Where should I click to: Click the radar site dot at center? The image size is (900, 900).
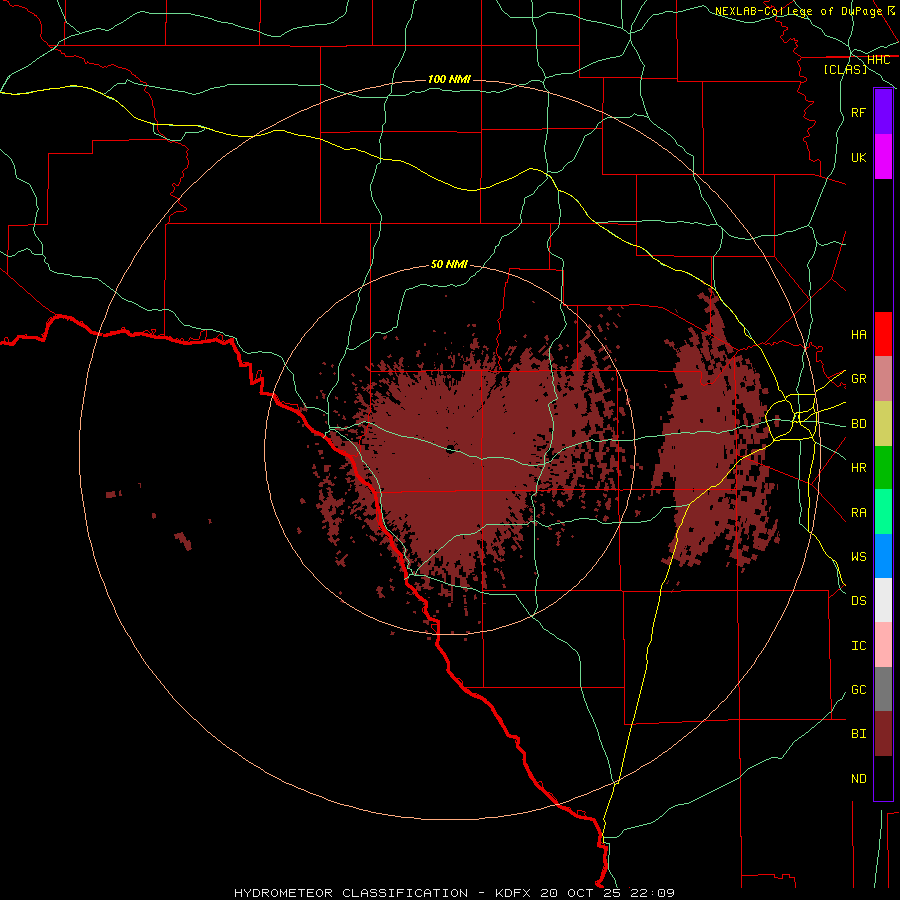[x=450, y=449]
